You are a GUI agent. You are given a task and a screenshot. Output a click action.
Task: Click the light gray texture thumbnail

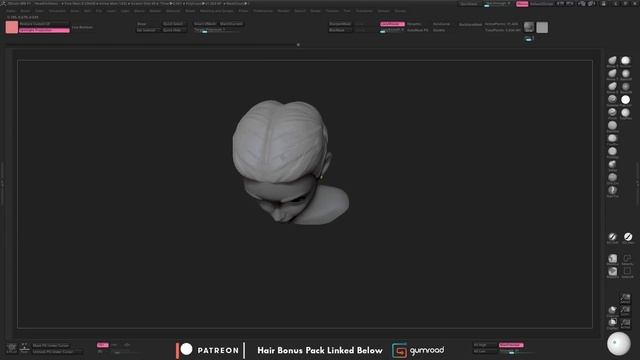[542, 27]
